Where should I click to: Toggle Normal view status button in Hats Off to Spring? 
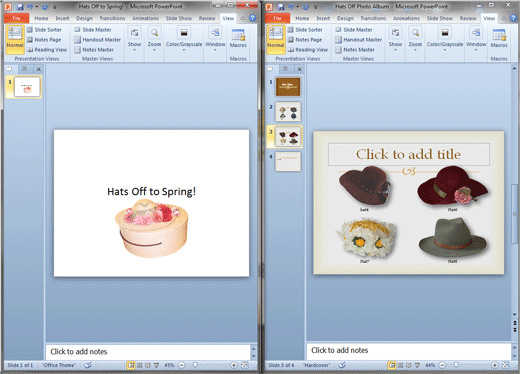pyautogui.click(x=131, y=365)
